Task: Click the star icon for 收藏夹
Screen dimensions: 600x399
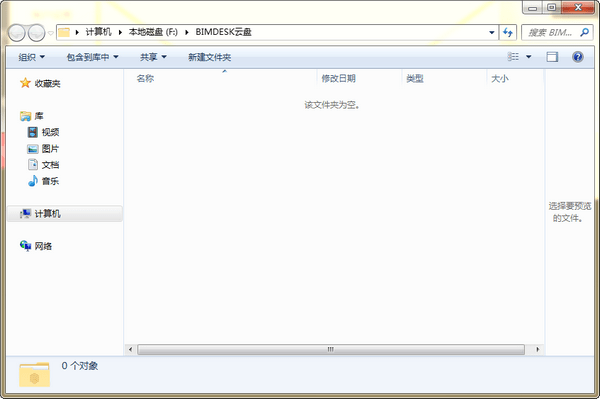Action: pos(25,83)
